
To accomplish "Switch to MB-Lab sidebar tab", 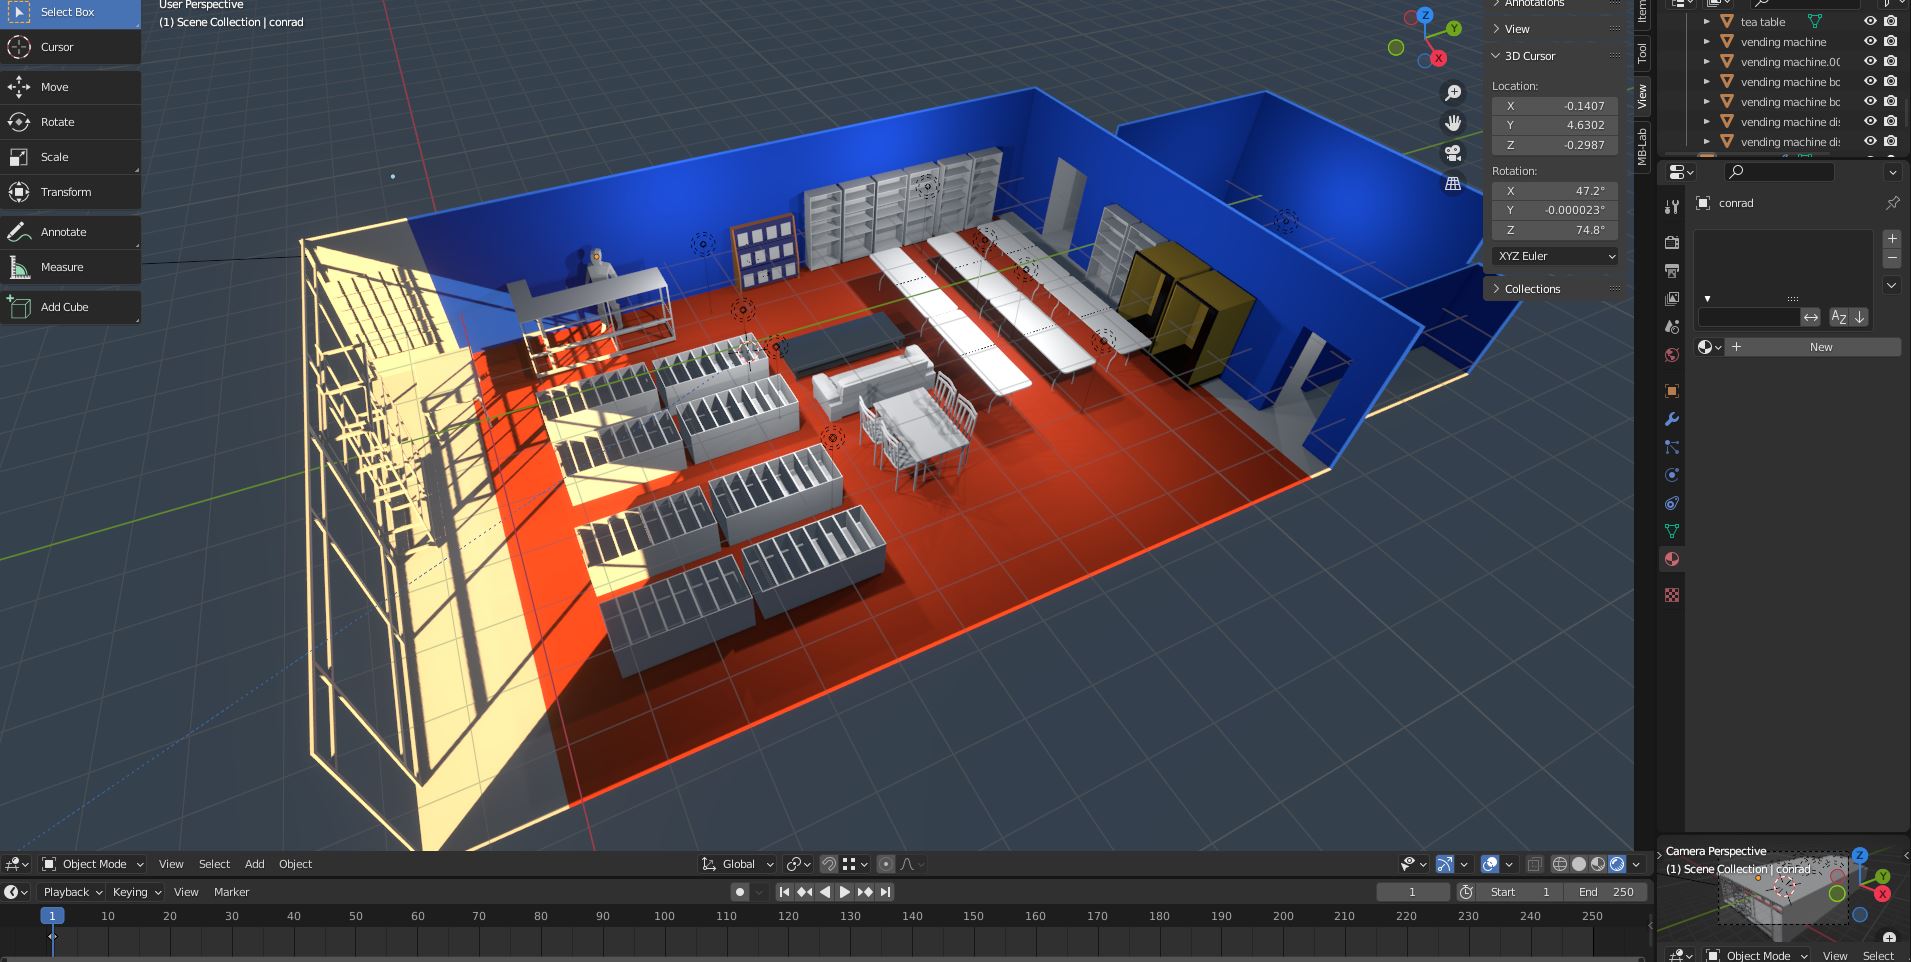I will click(x=1642, y=146).
